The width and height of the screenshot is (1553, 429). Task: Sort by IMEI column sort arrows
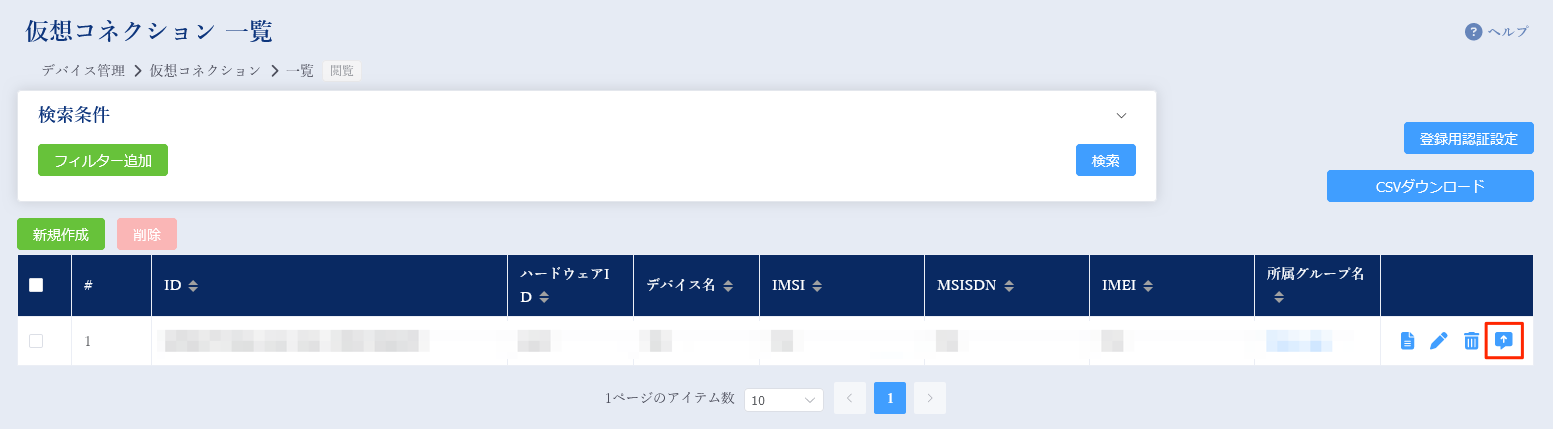(x=1148, y=286)
